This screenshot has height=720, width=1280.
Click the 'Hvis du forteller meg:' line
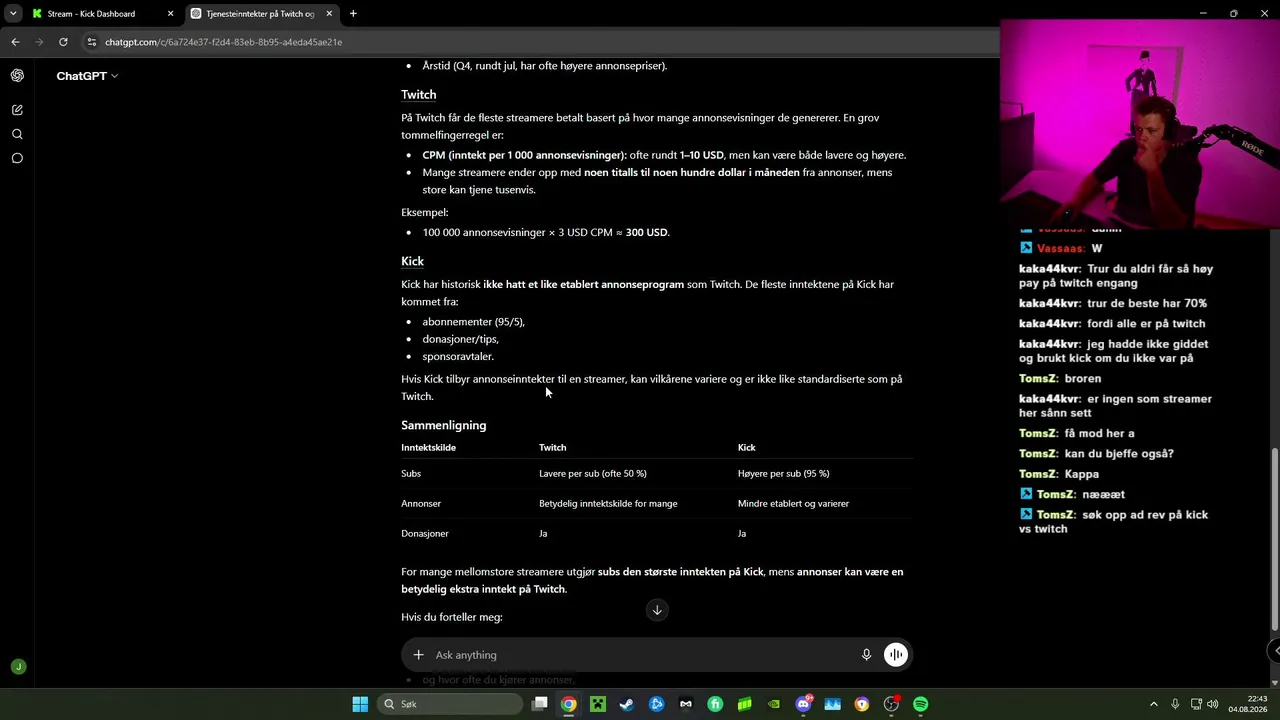click(x=452, y=617)
